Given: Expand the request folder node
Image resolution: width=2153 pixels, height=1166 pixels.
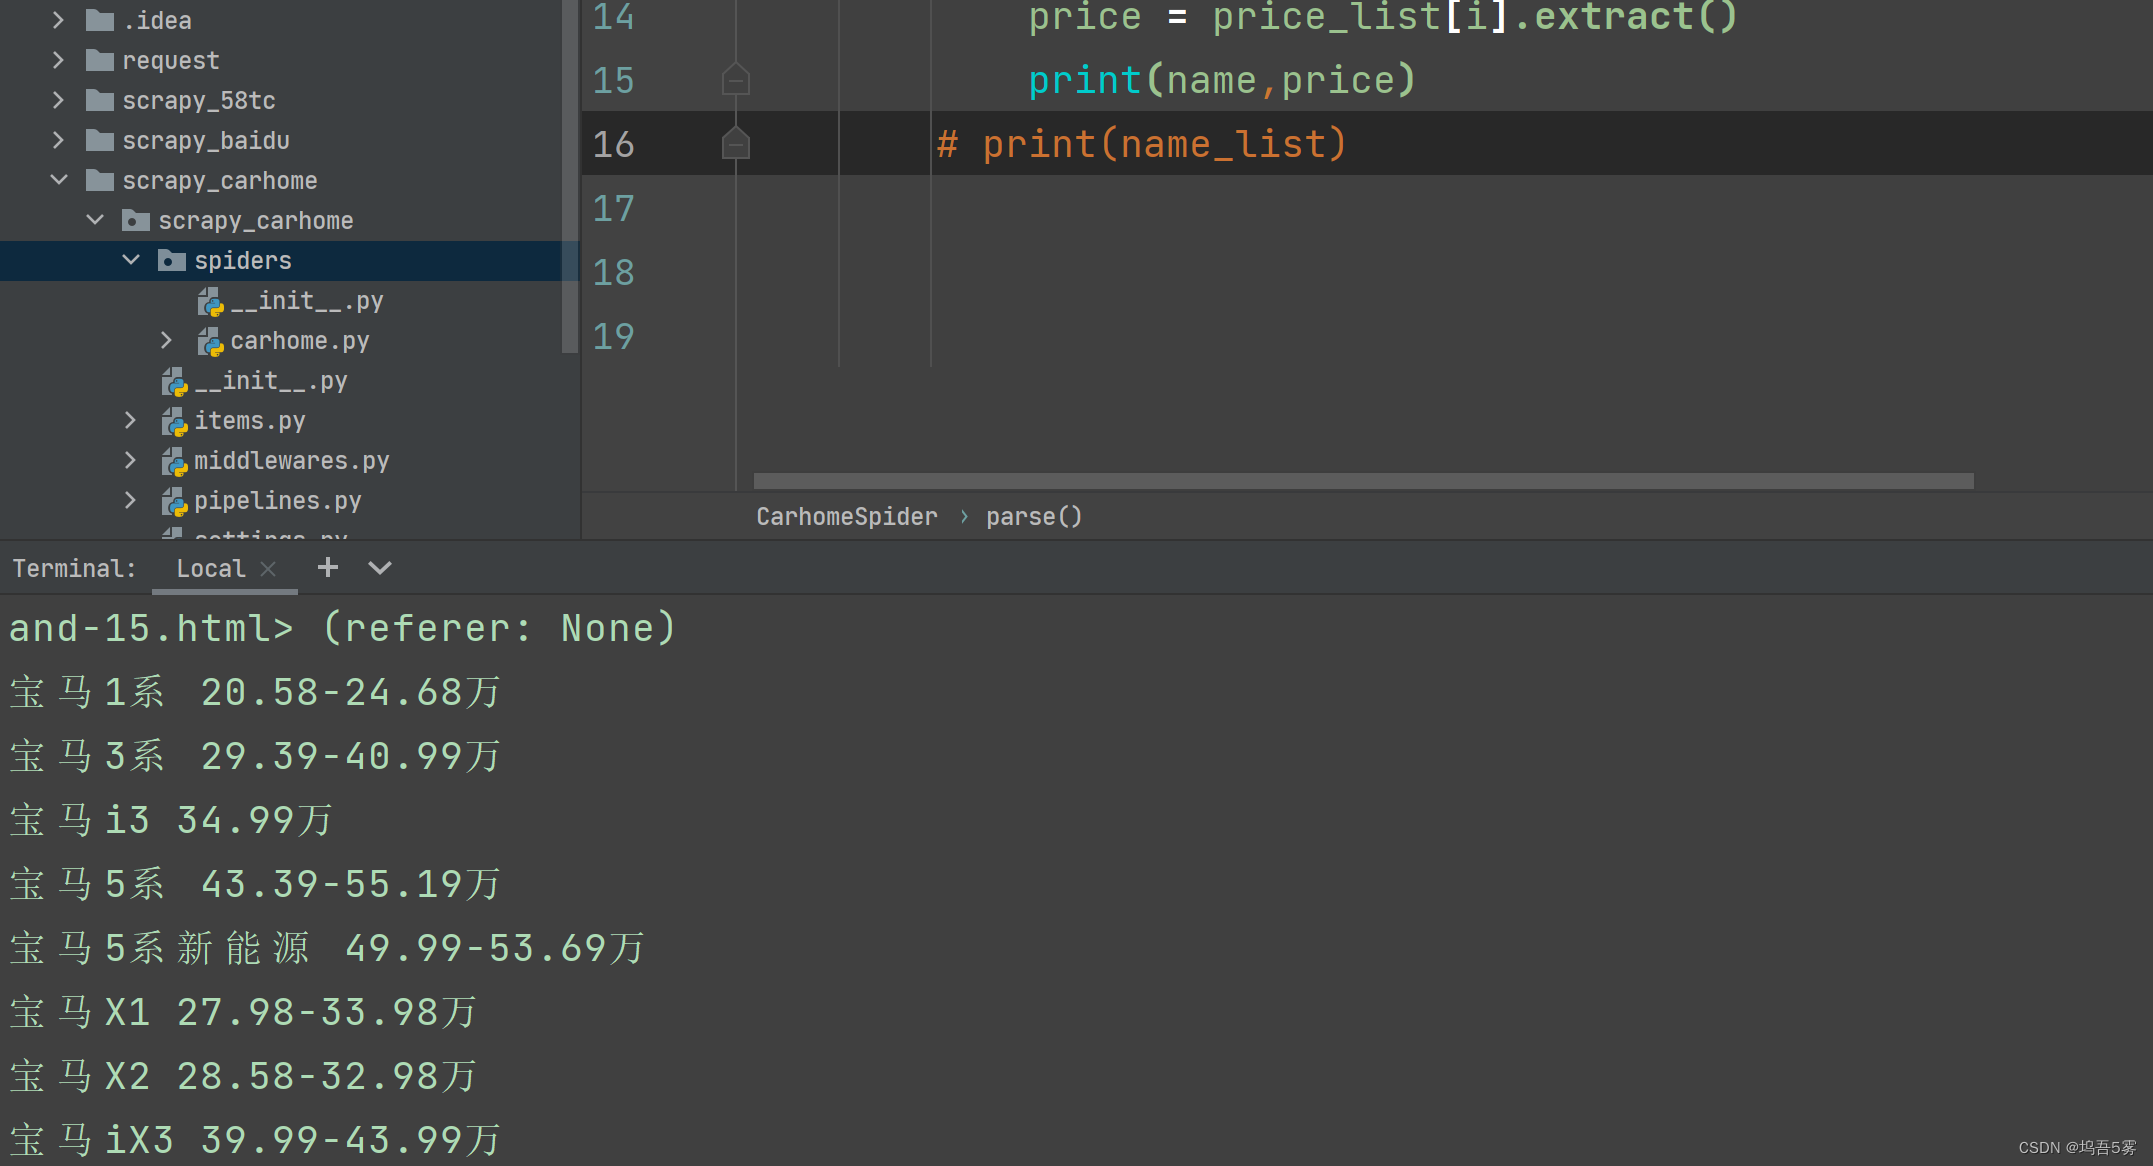Looking at the screenshot, I should point(58,61).
